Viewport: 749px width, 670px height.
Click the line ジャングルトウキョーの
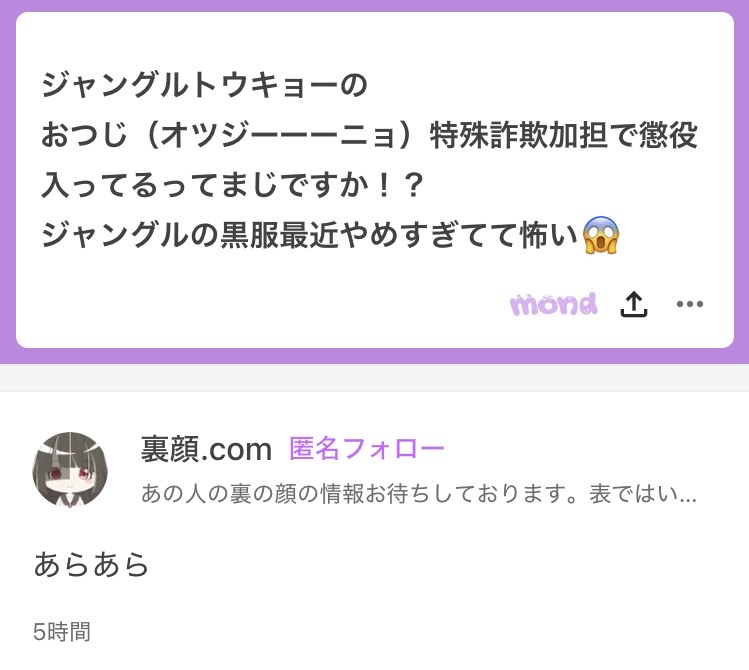click(204, 85)
